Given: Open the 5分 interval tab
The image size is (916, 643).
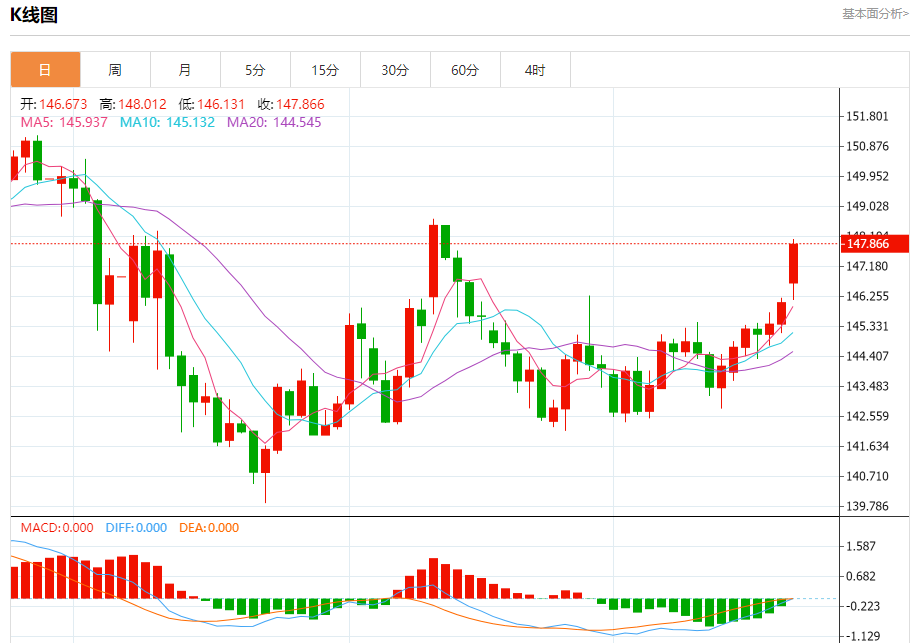Looking at the screenshot, I should pyautogui.click(x=256, y=70).
